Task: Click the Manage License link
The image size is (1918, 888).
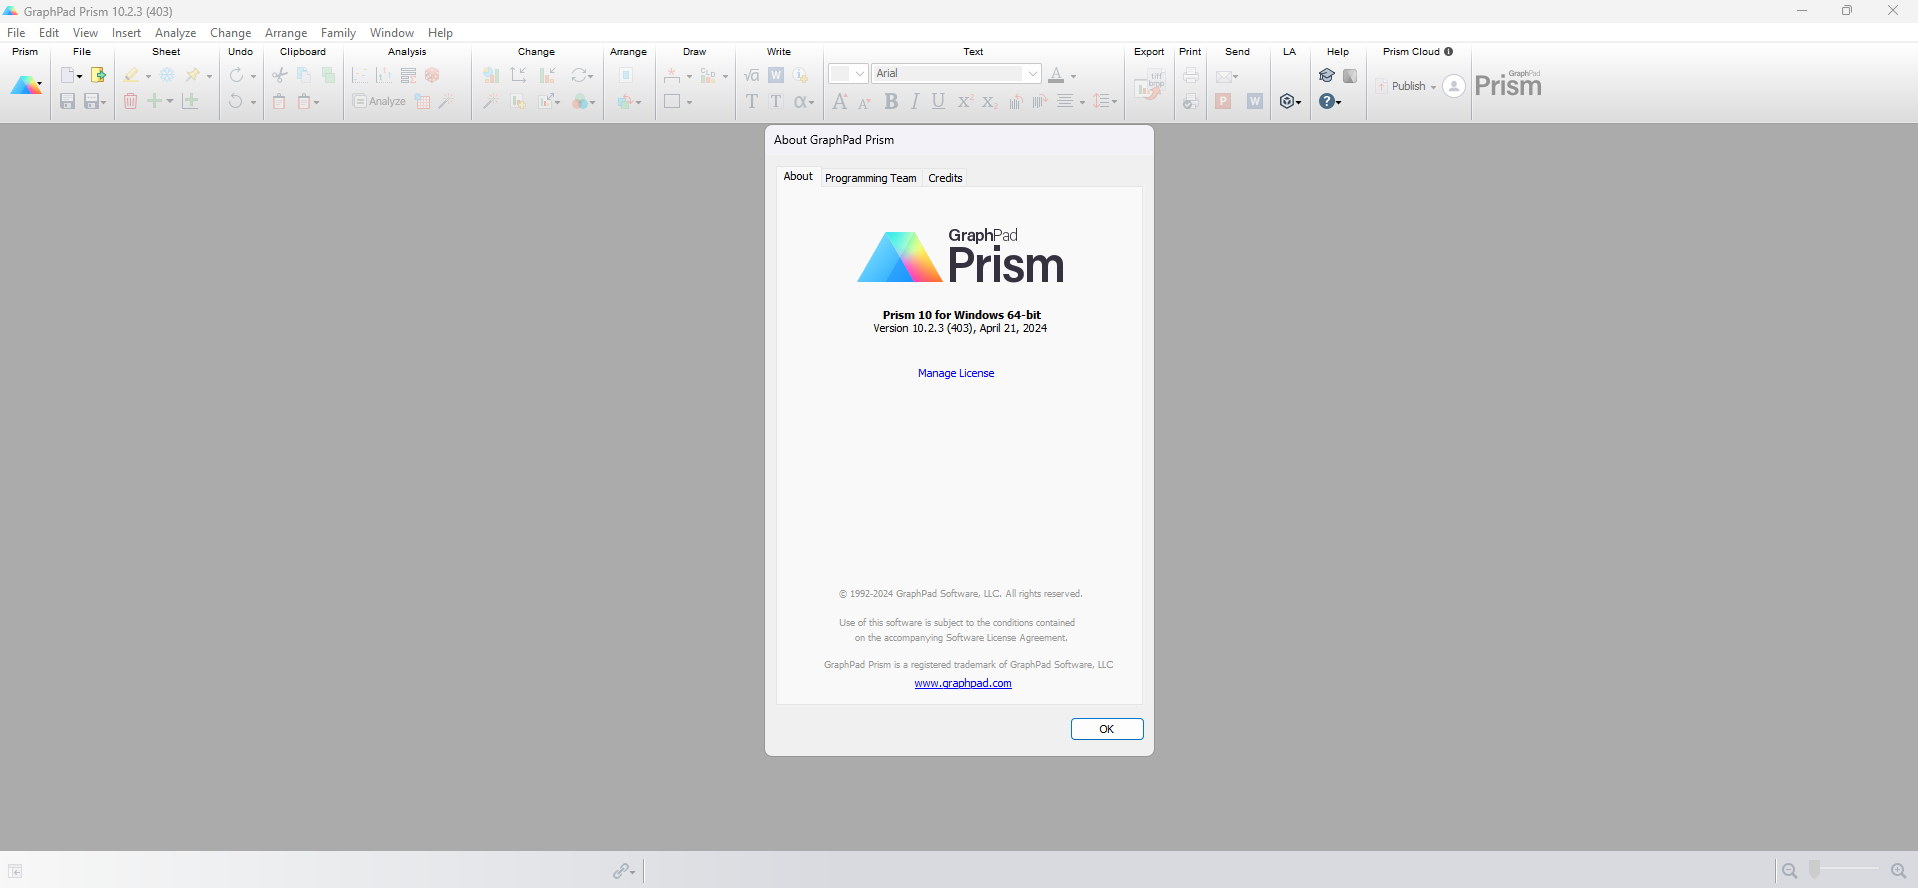Action: [956, 373]
